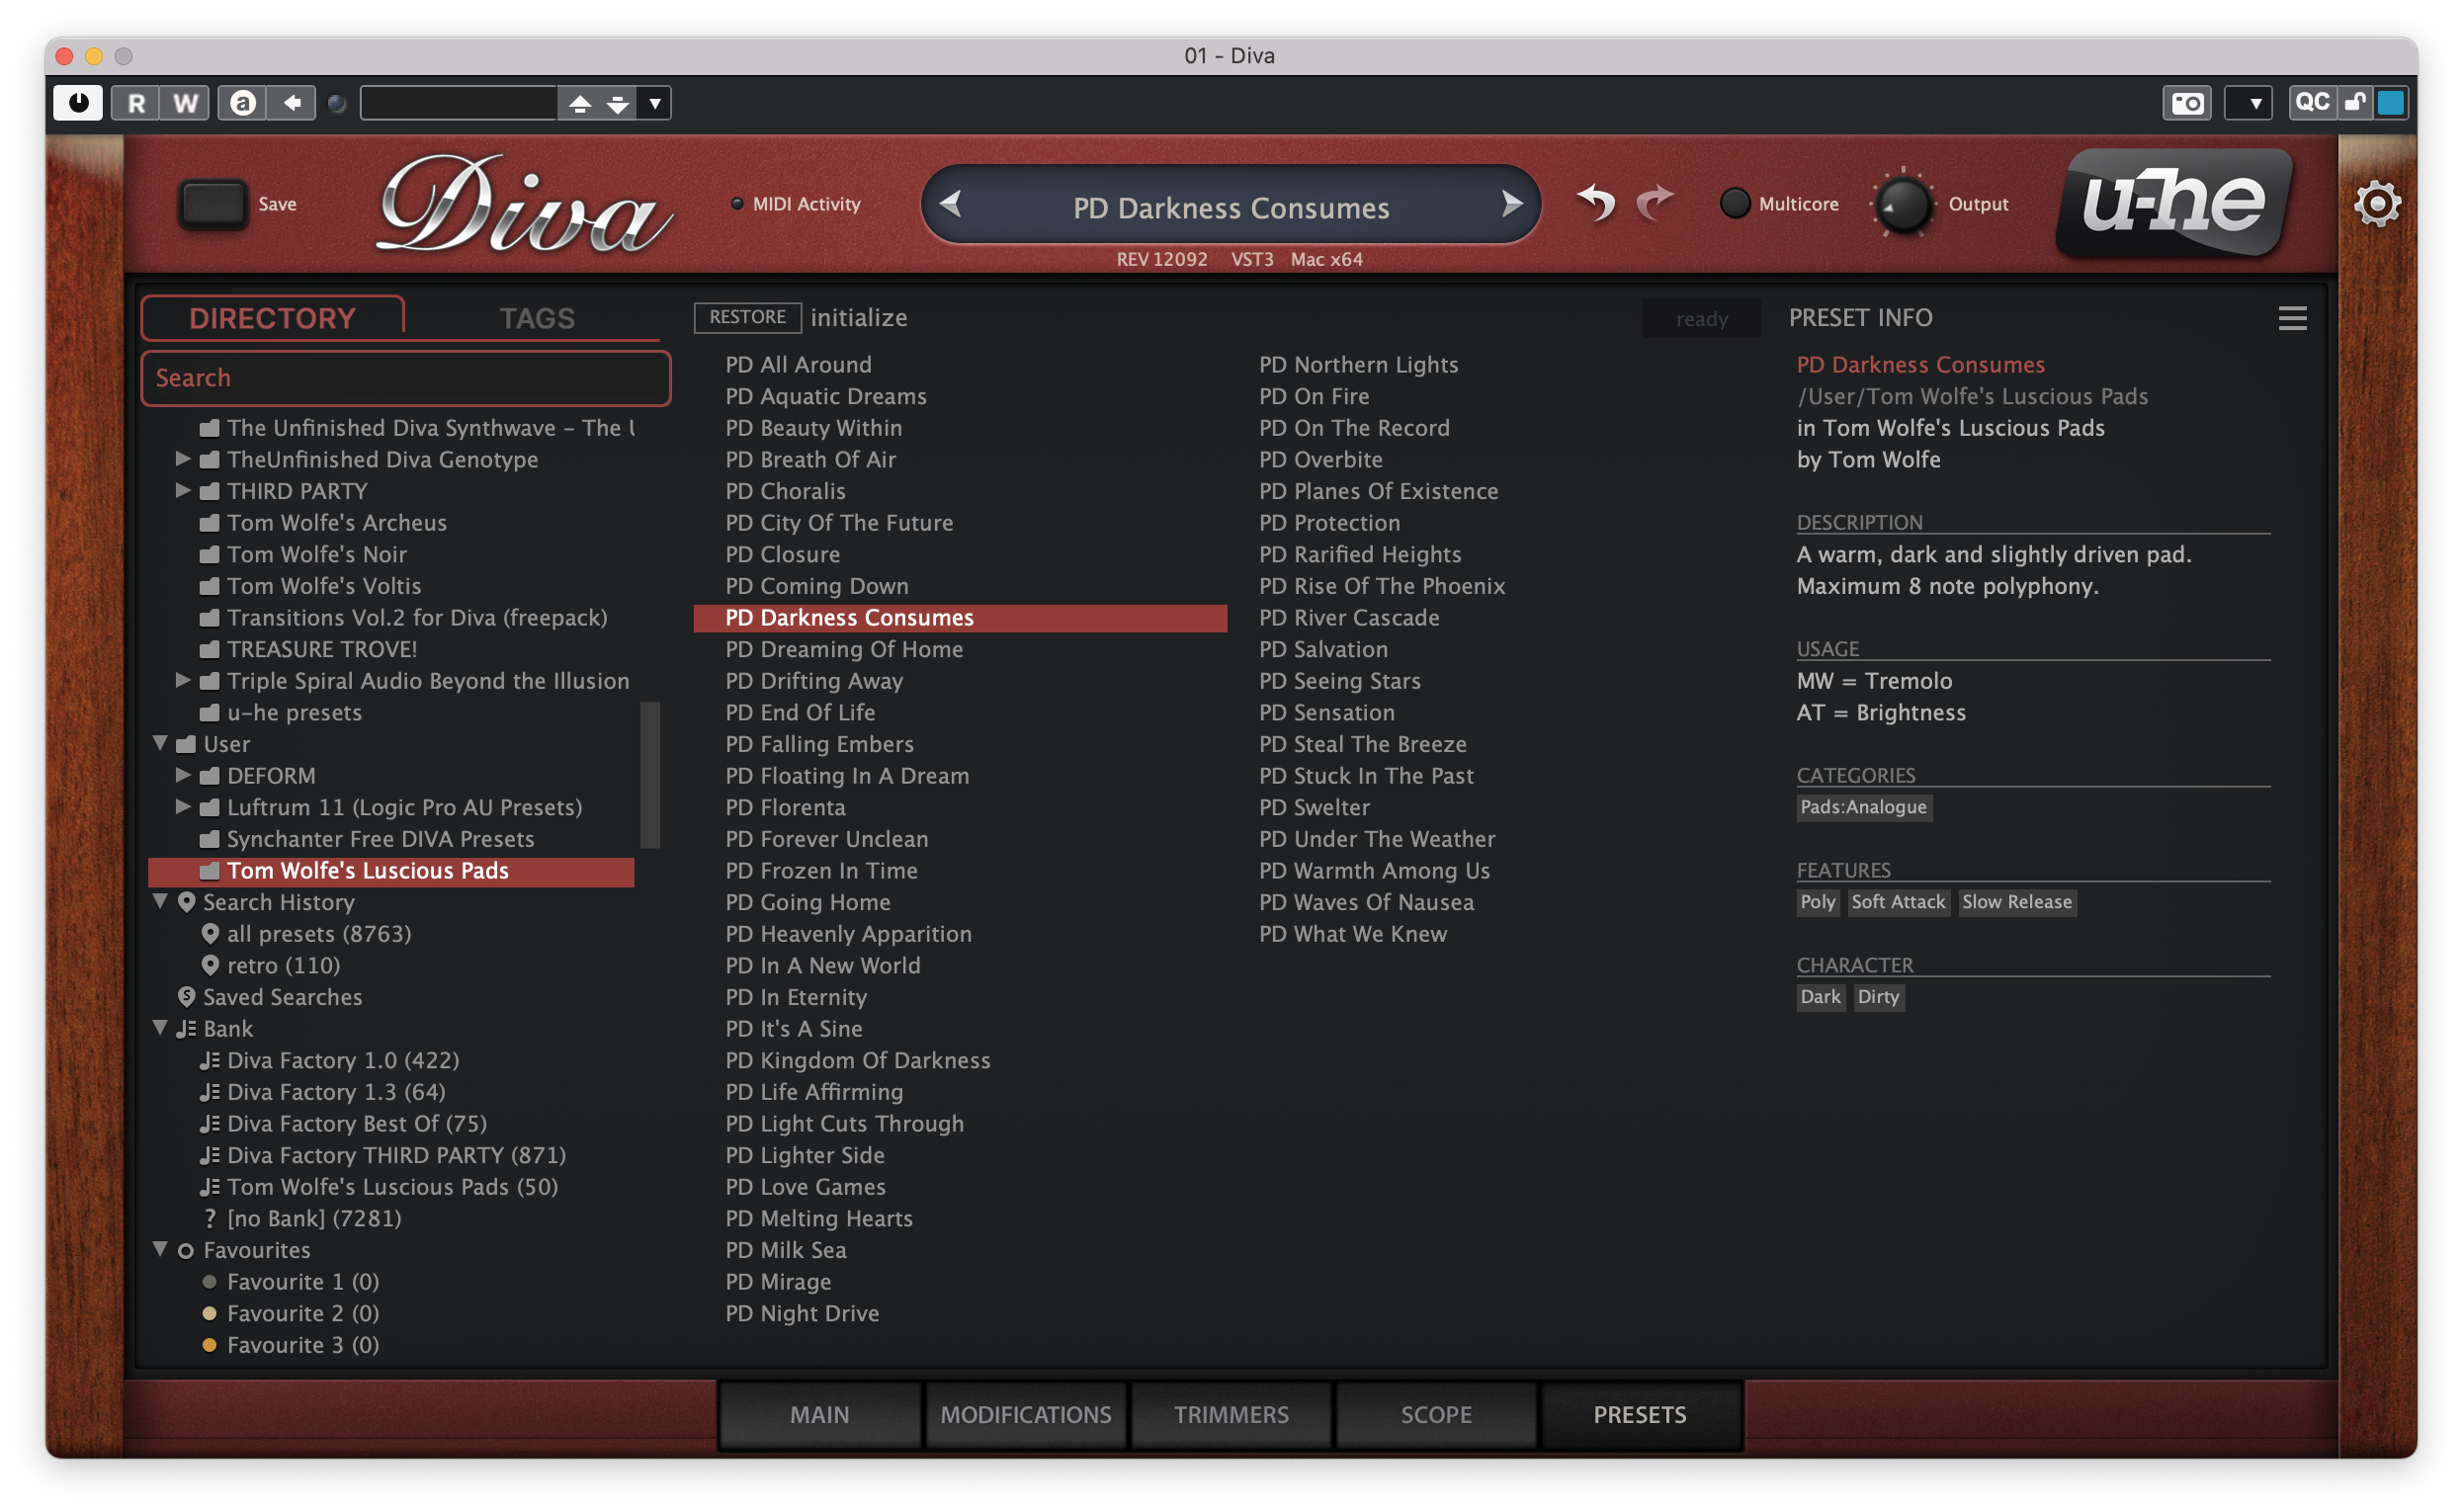Viewport: 2463px width, 1512px height.
Task: Toggle Write automation W button
Action: point(185,103)
